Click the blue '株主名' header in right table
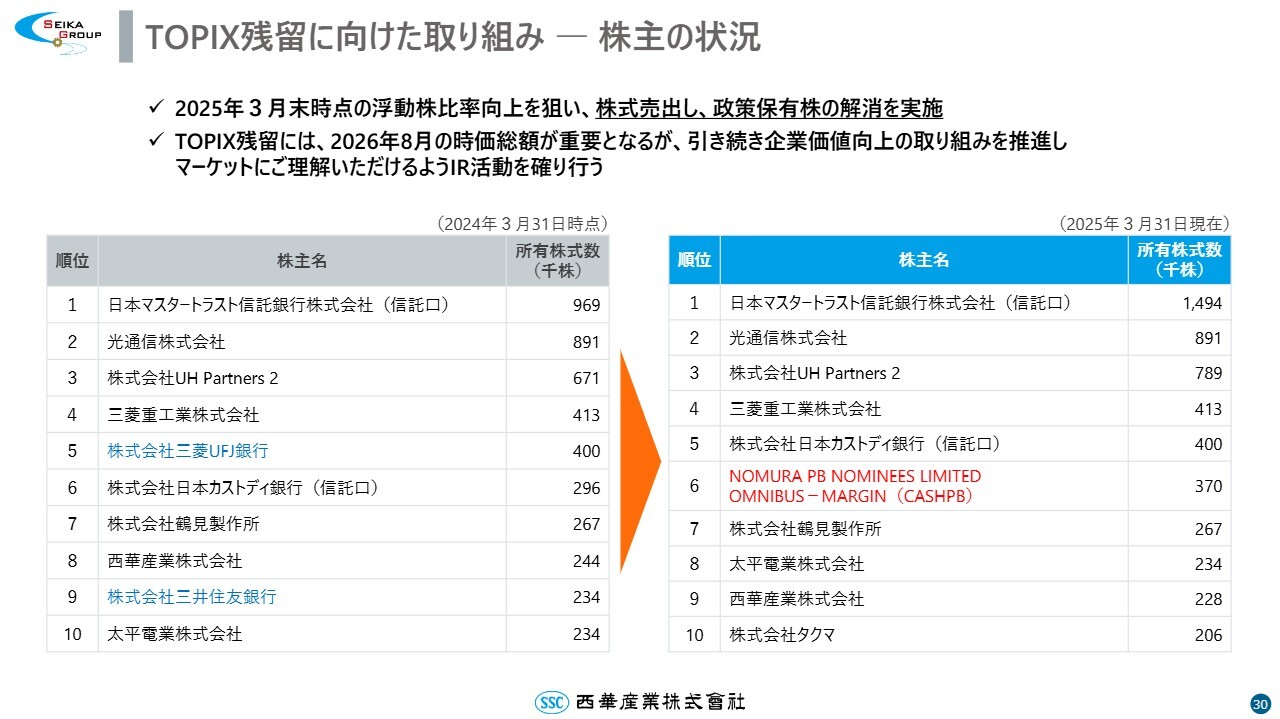The width and height of the screenshot is (1280, 719). pos(924,260)
